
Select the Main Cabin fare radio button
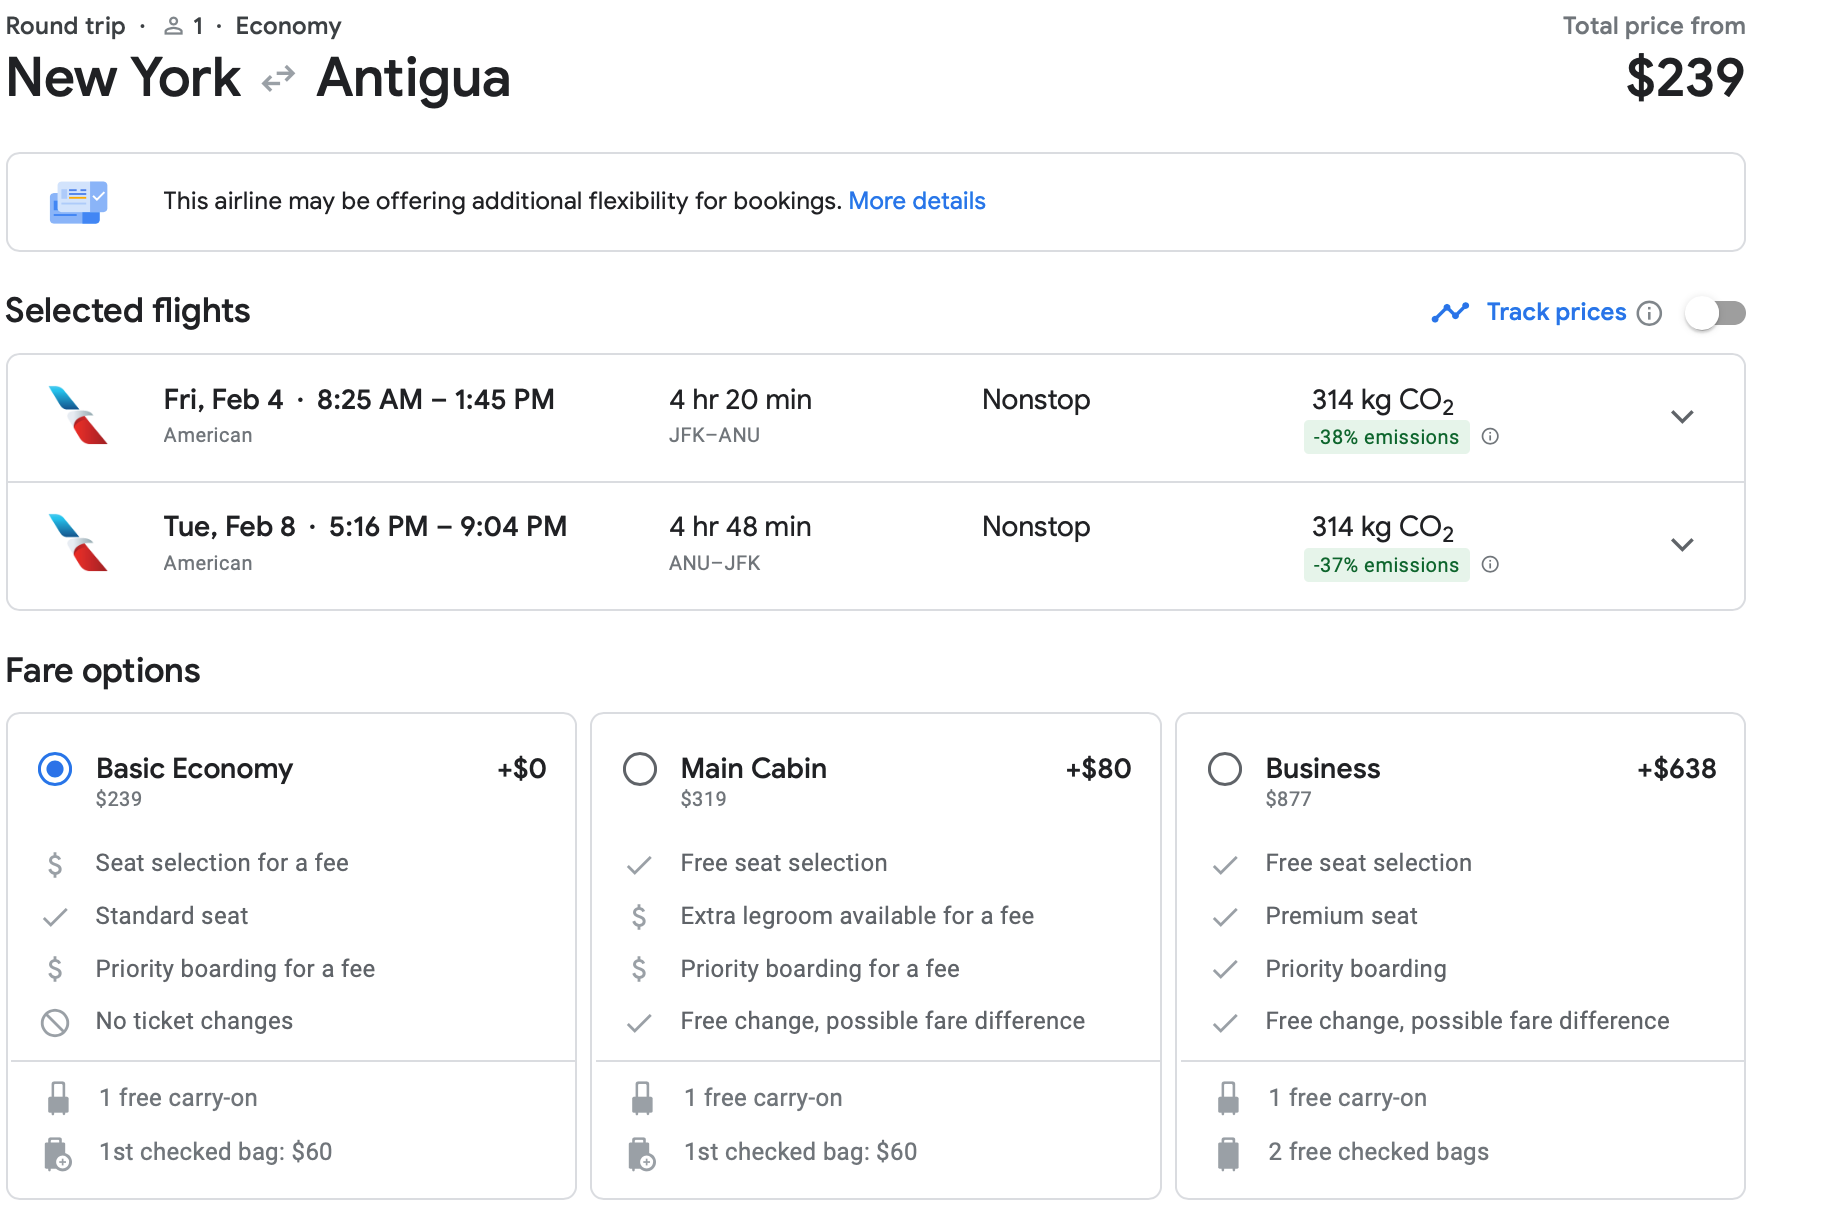coord(640,769)
